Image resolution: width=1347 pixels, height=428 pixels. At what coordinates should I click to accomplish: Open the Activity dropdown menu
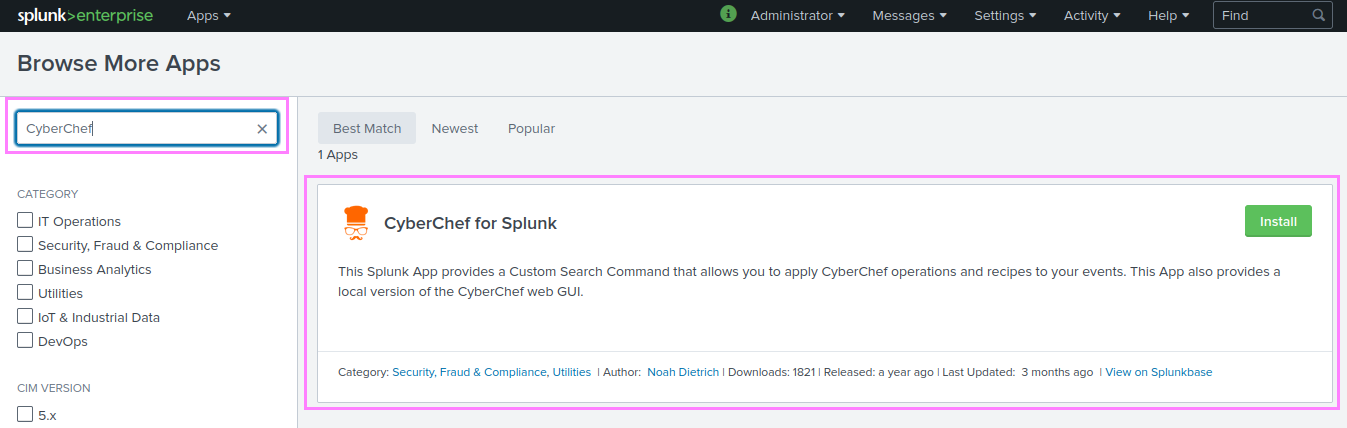[1092, 16]
